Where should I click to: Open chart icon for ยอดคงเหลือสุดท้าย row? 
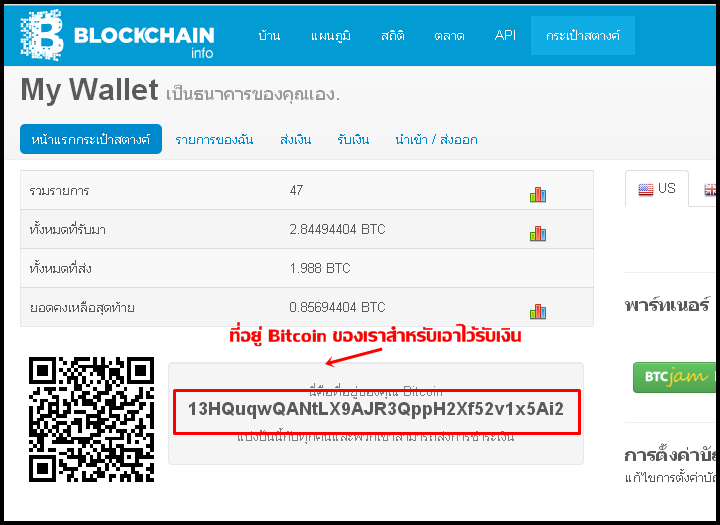pyautogui.click(x=538, y=312)
